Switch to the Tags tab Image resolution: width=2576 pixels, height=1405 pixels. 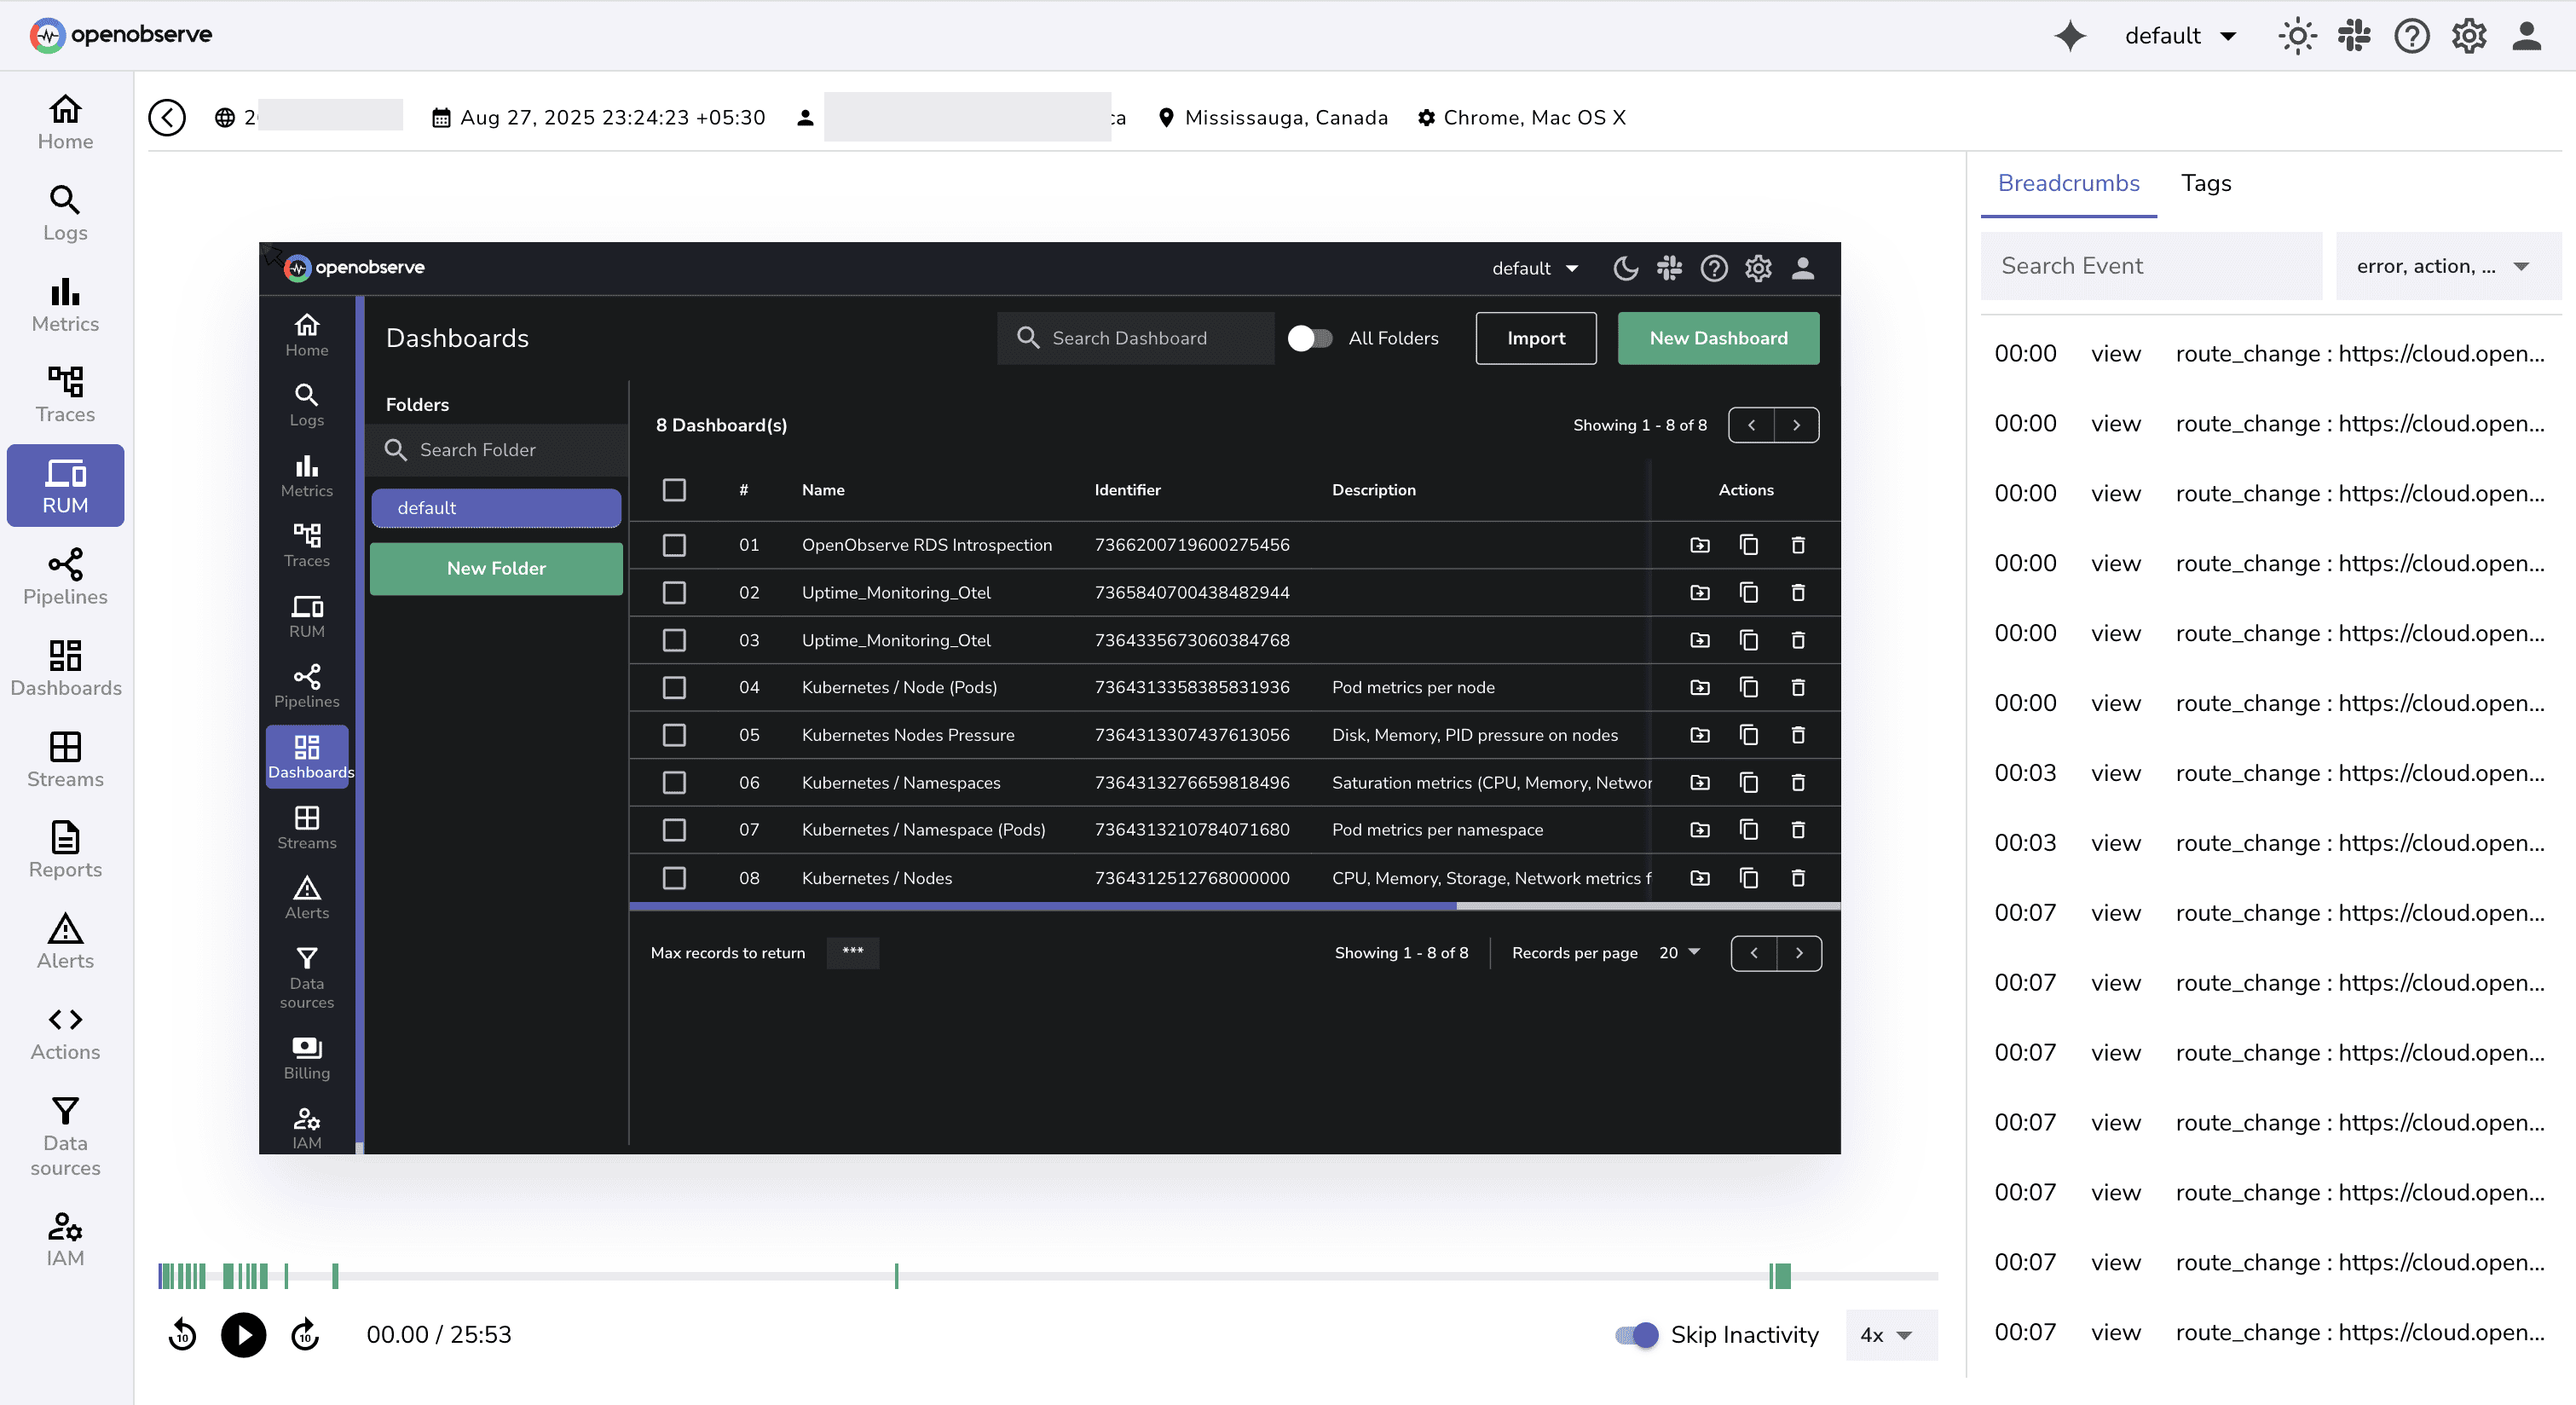(x=2206, y=183)
